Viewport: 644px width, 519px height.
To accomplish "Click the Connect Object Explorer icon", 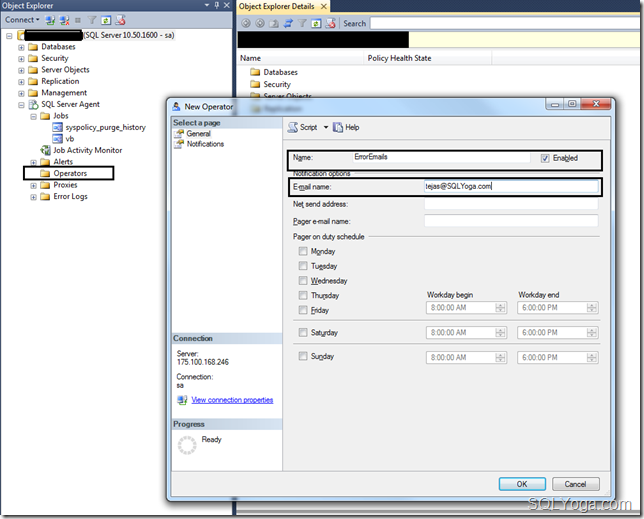I will [x=50, y=20].
